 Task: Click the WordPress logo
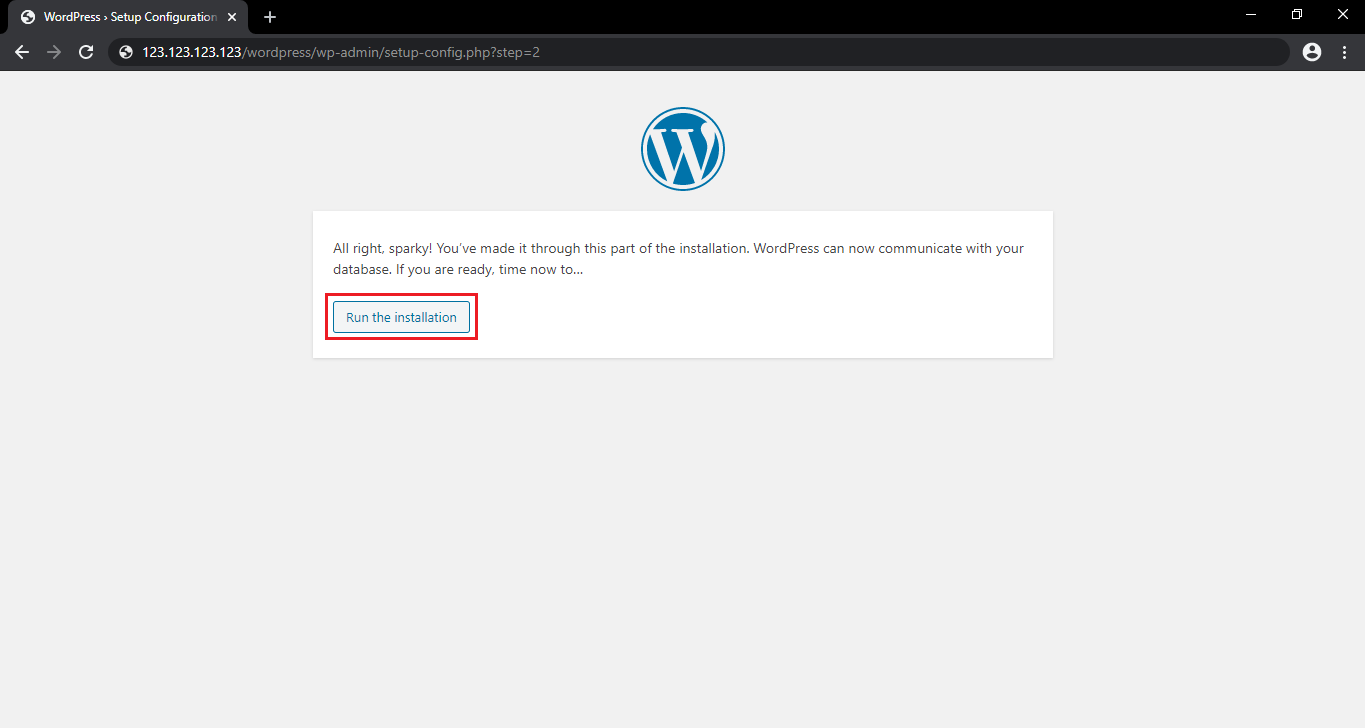click(x=682, y=149)
